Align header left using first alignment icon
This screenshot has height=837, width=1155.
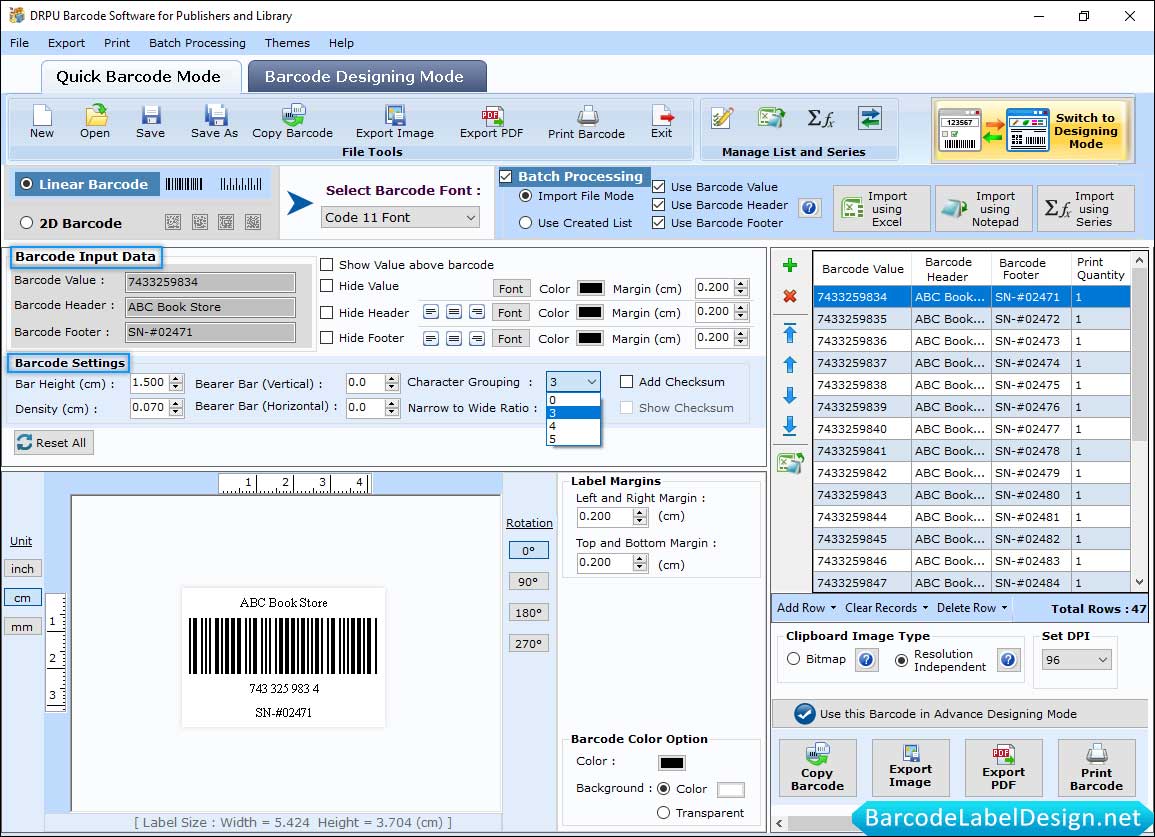pos(431,312)
